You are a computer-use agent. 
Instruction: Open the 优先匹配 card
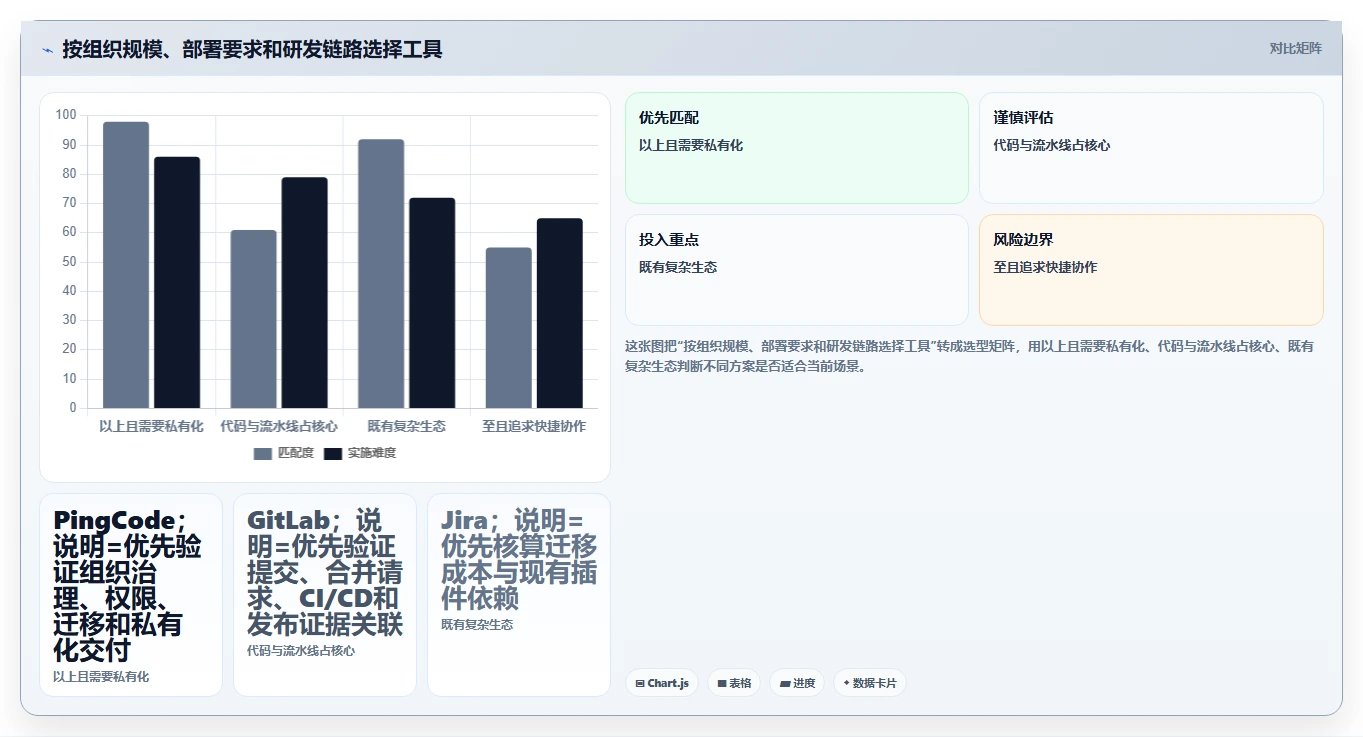[797, 148]
